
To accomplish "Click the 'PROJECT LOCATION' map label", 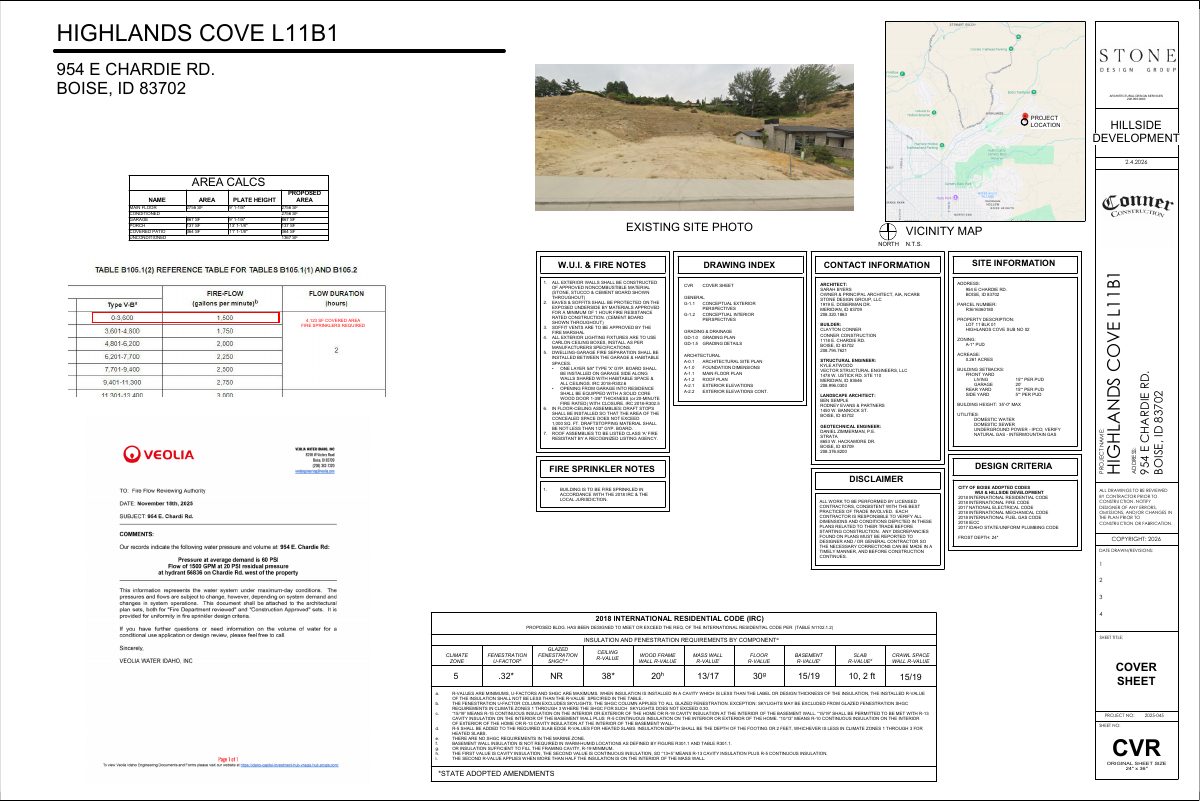I will (1045, 121).
